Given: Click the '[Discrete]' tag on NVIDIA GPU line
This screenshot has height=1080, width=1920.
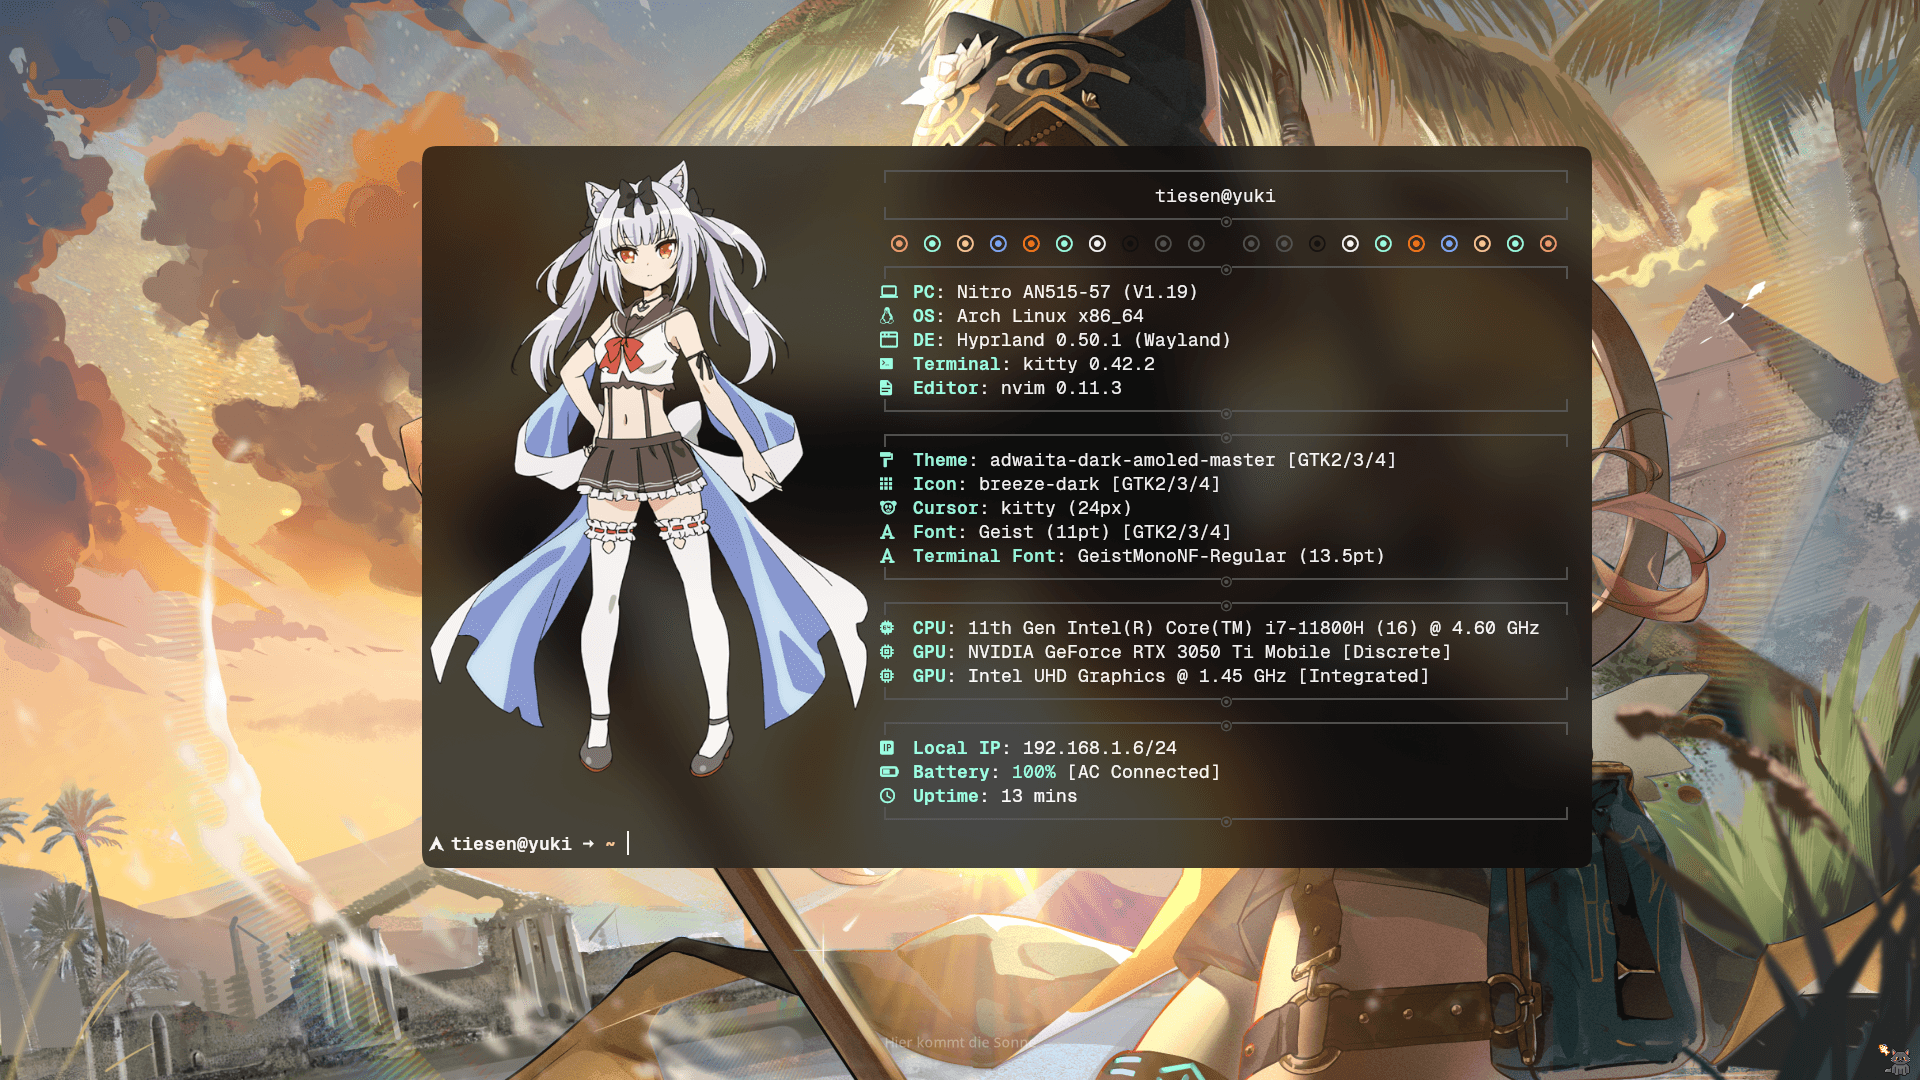Looking at the screenshot, I should tap(1396, 652).
